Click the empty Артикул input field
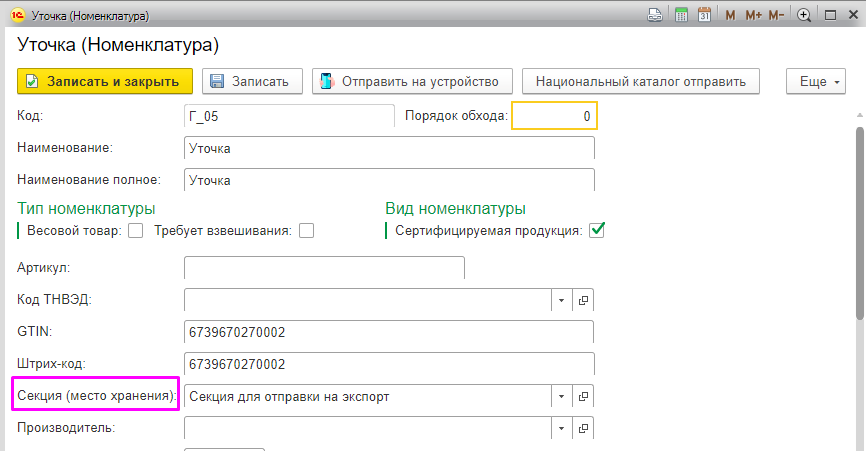 click(324, 268)
